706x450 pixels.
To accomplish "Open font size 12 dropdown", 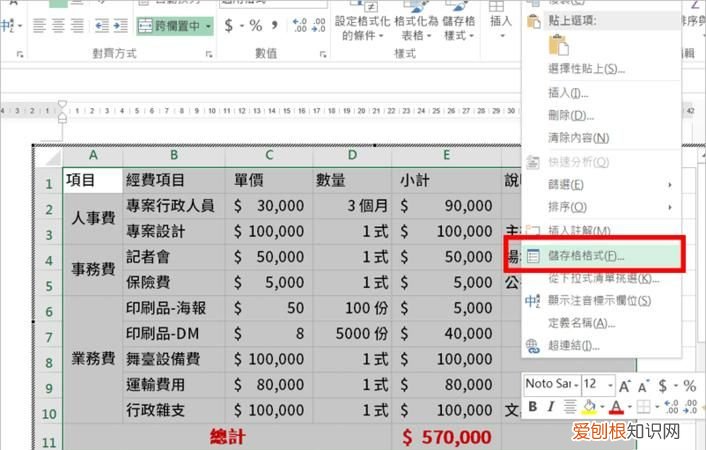I will pyautogui.click(x=610, y=386).
